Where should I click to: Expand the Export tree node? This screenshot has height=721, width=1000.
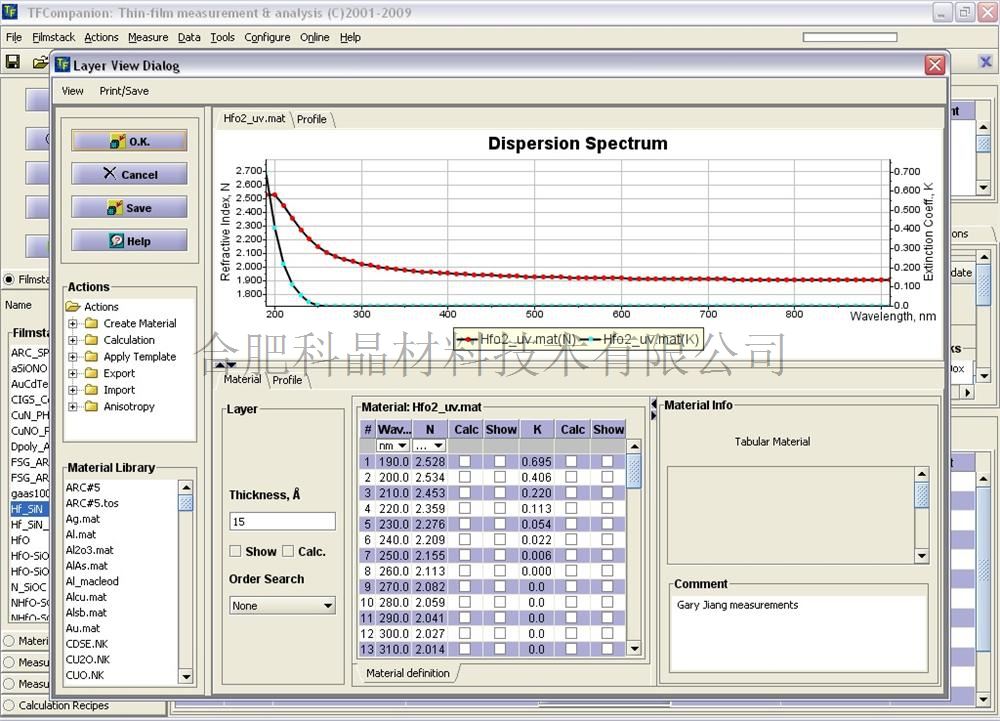(73, 373)
